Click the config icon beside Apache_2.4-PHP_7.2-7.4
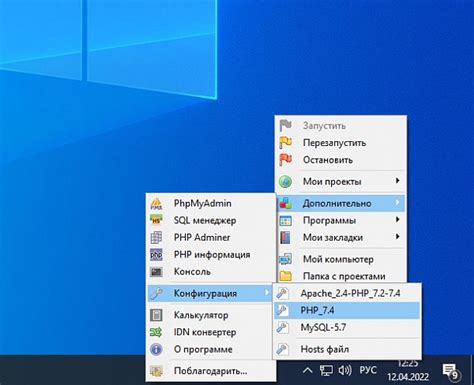474x385 pixels. click(282, 293)
